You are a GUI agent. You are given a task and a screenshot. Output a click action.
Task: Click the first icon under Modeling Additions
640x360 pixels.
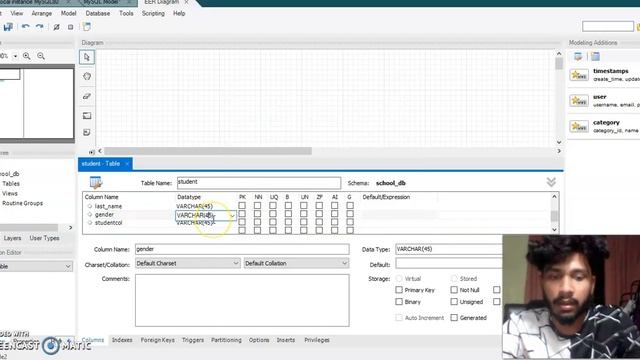[x=578, y=56]
